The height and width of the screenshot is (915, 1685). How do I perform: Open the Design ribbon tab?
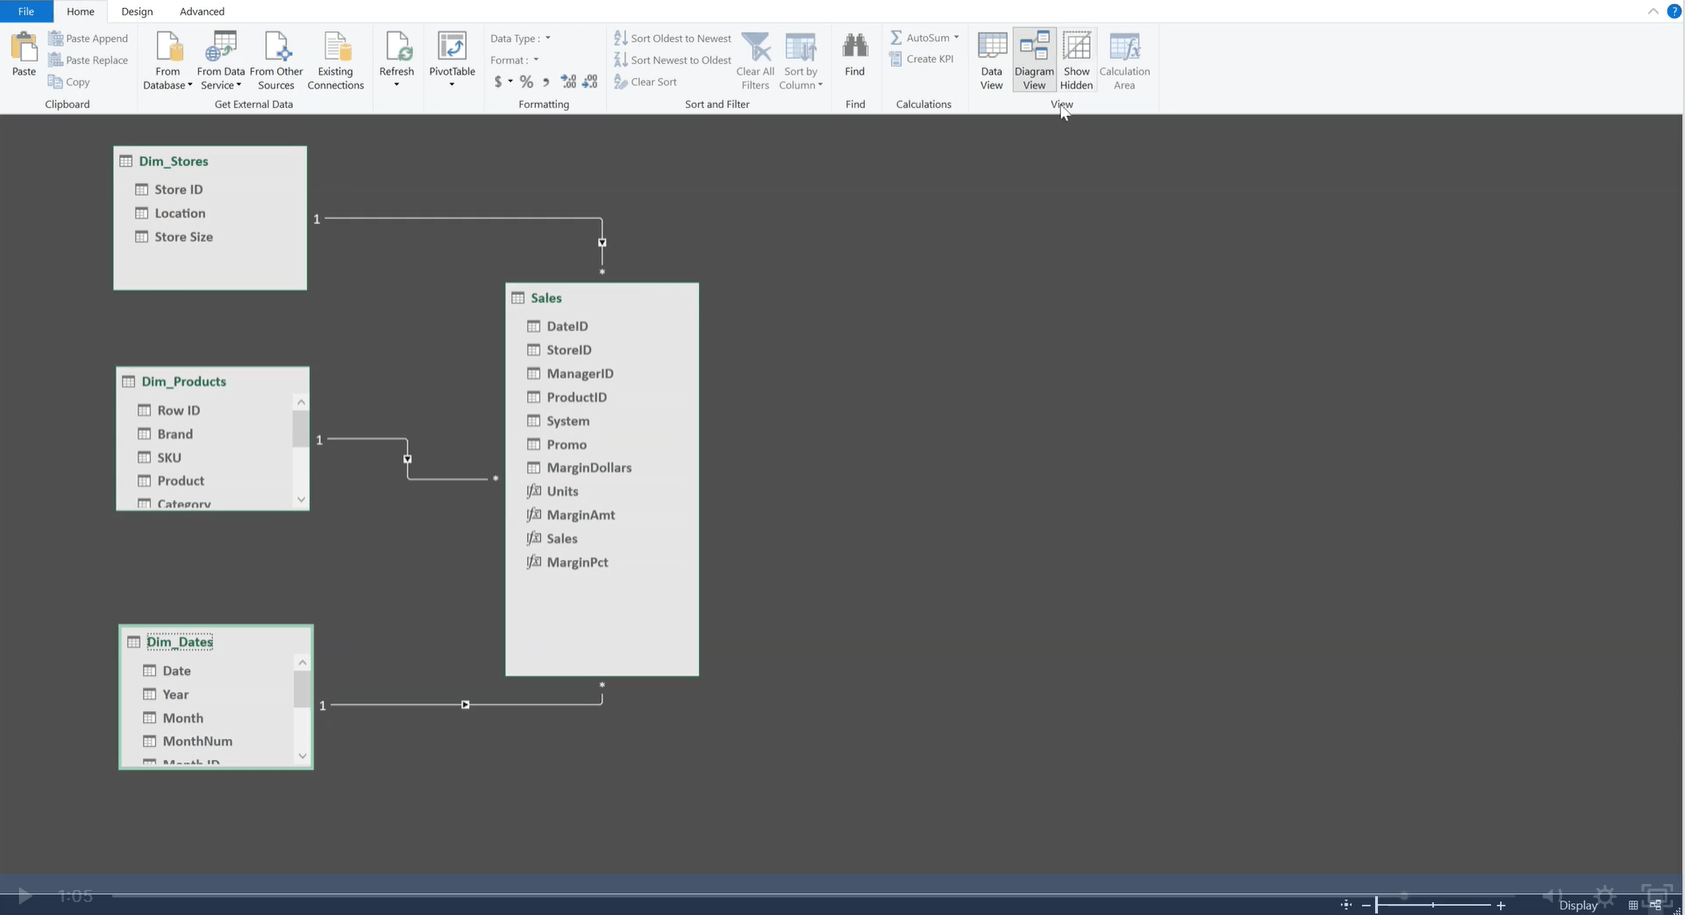[x=137, y=12]
